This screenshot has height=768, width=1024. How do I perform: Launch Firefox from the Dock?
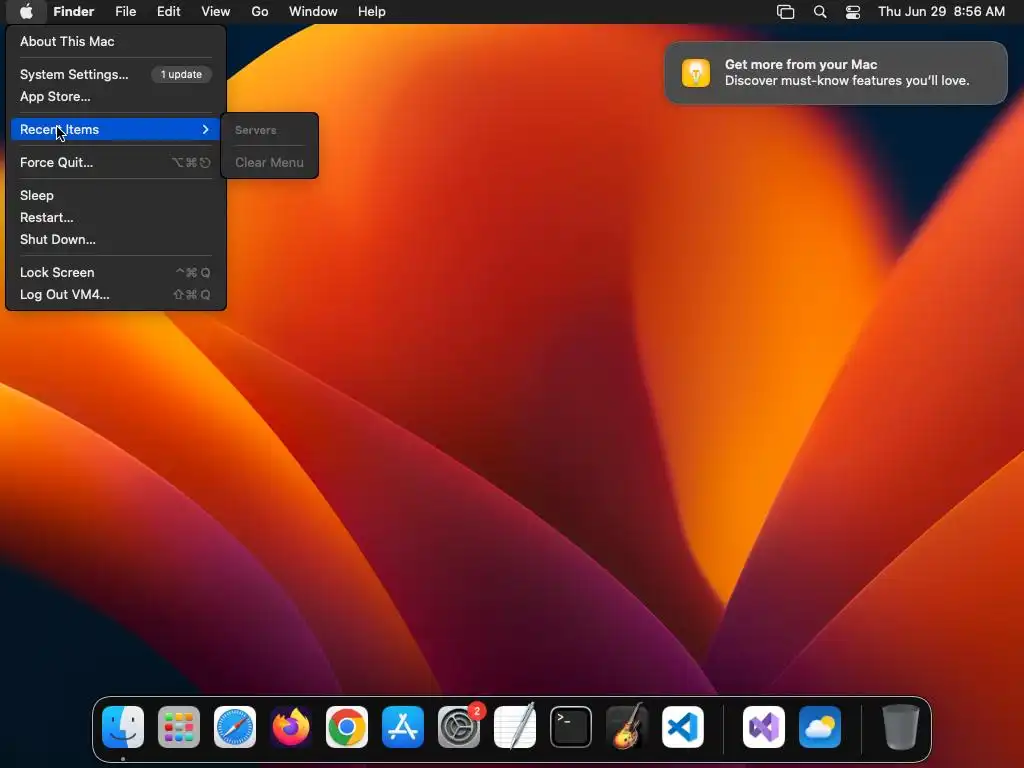pyautogui.click(x=291, y=727)
